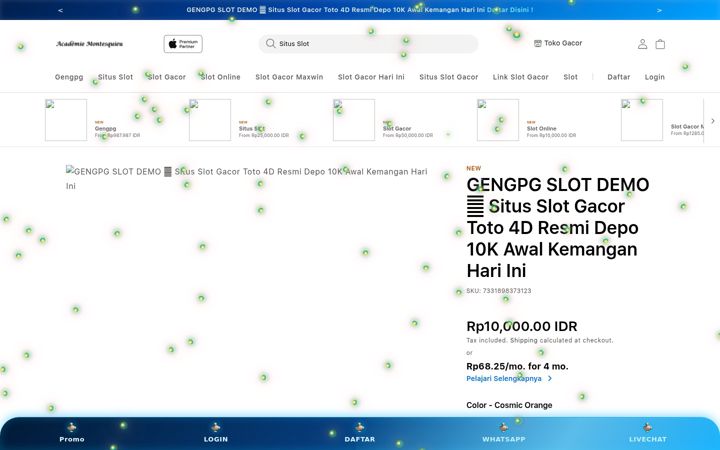The width and height of the screenshot is (720, 450).
Task: Open the Link Slot Gacor menu item
Action: point(521,77)
